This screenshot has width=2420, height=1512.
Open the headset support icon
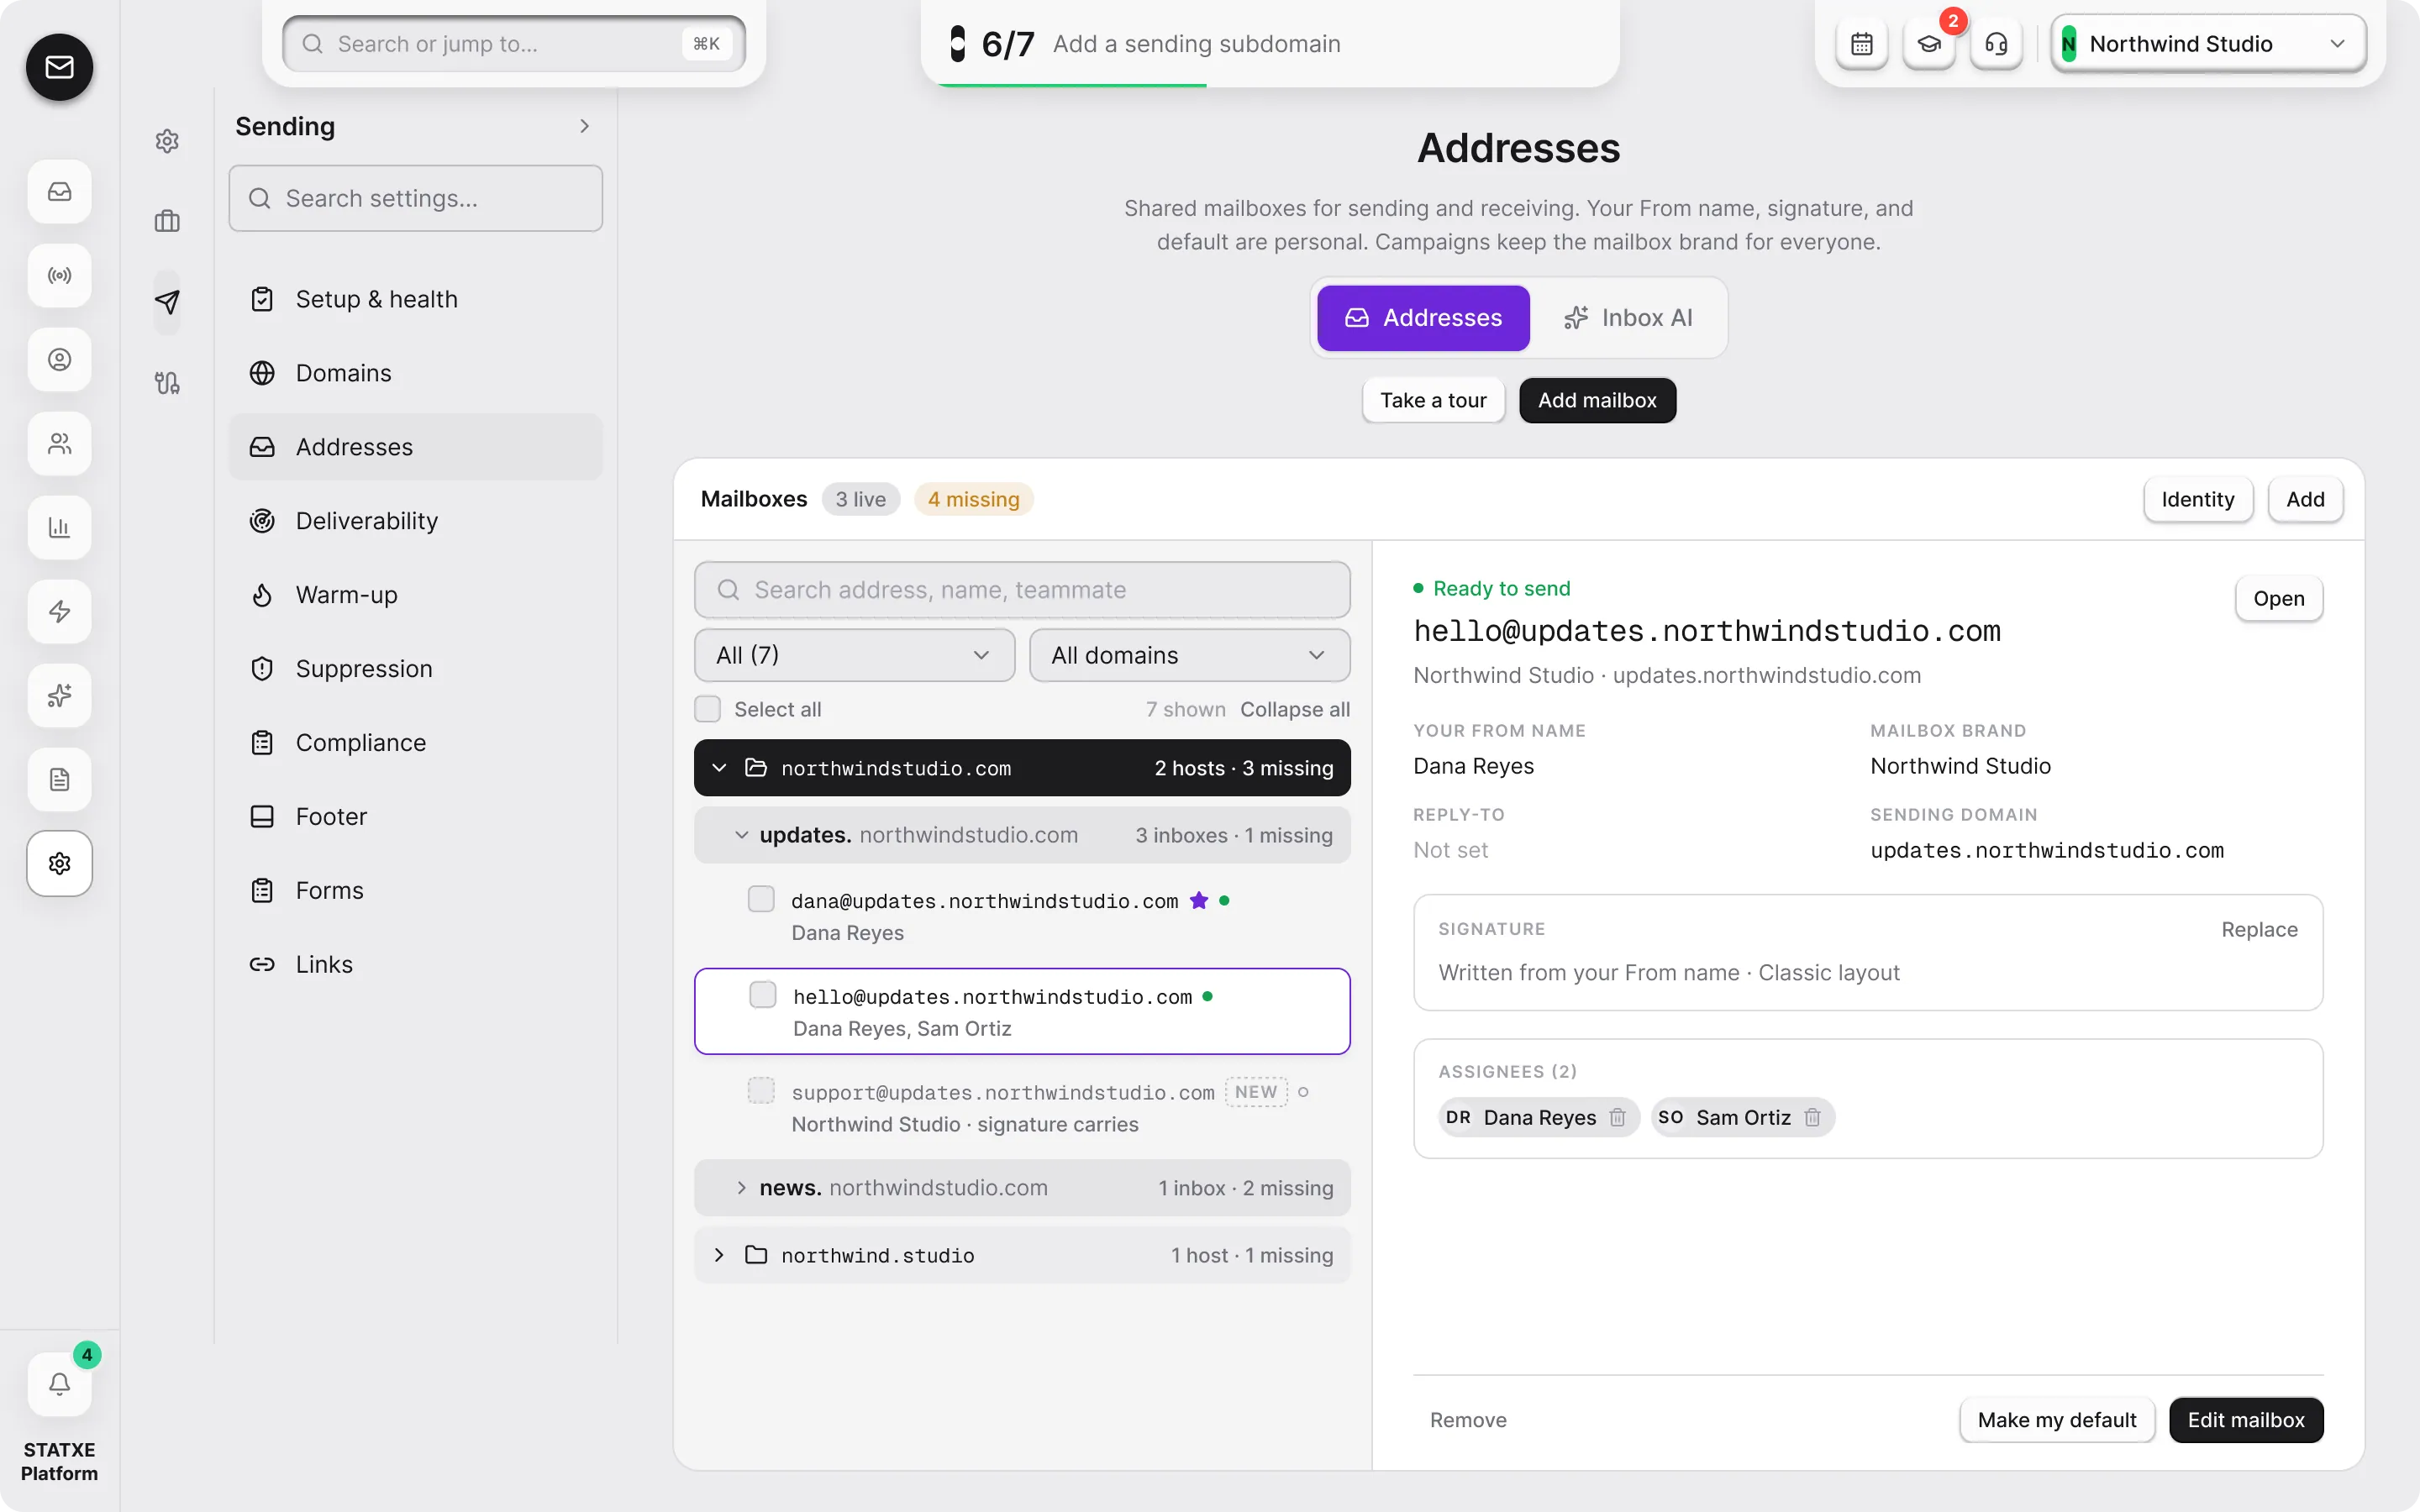[1996, 44]
